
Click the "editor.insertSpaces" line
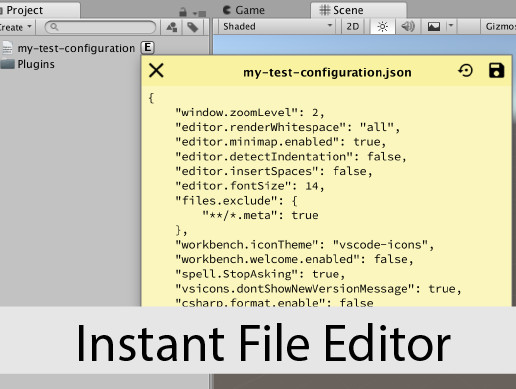(274, 171)
